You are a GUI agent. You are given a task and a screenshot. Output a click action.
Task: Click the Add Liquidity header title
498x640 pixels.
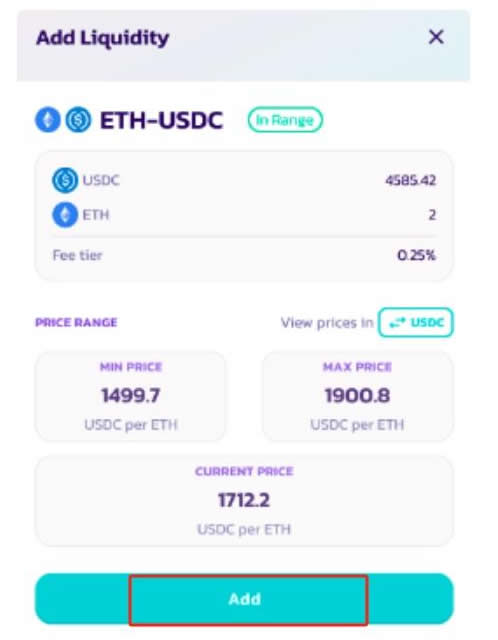coord(102,38)
